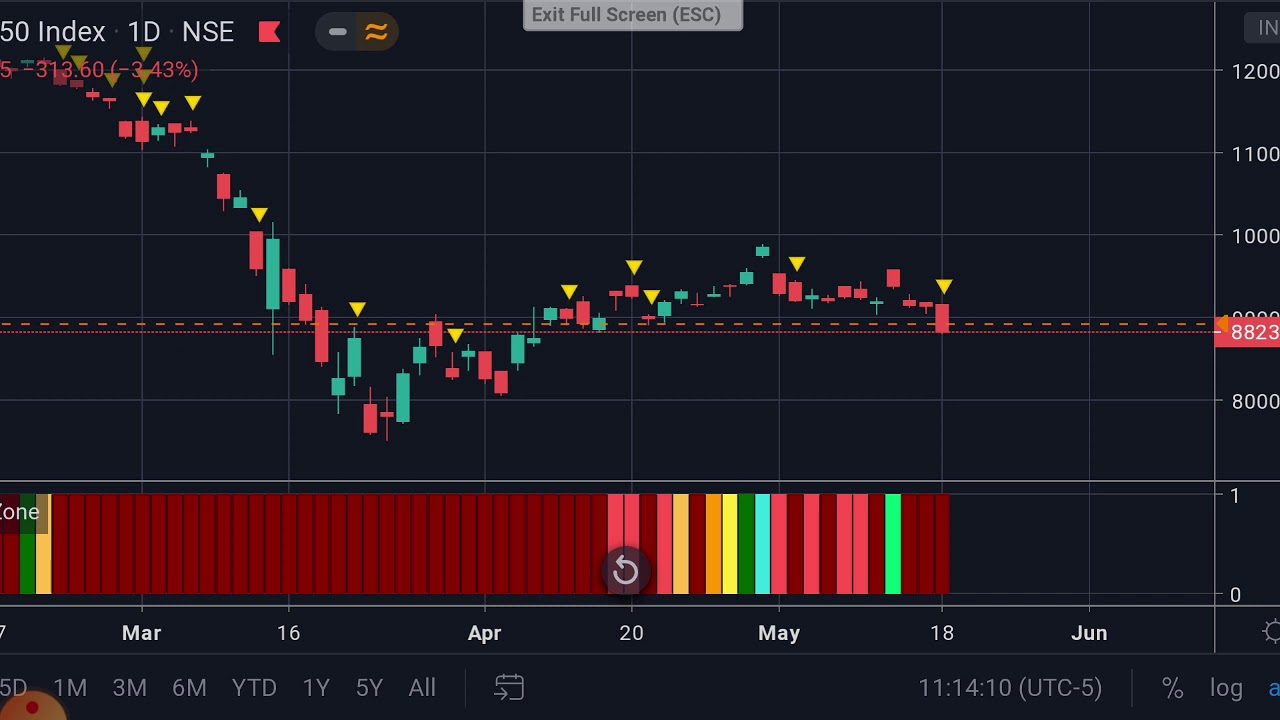Click the 1100 price axis label
This screenshot has width=1280, height=720.
[1255, 154]
